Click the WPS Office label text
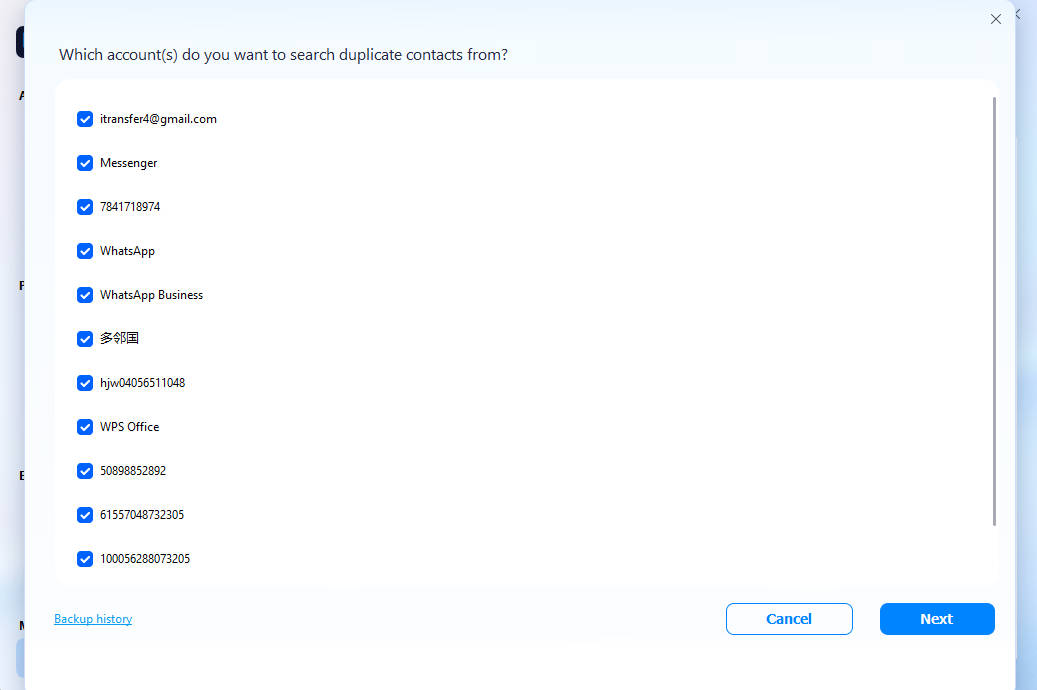The image size is (1037, 690). coord(130,427)
